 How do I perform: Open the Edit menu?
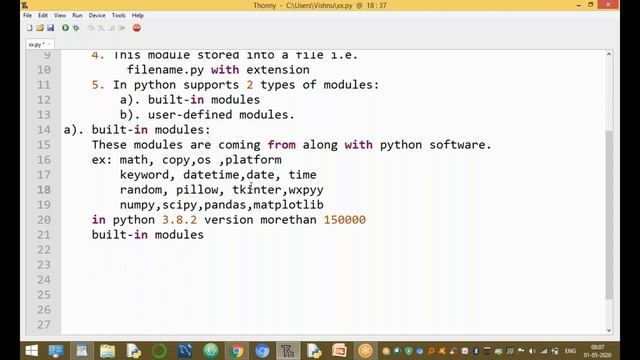[x=43, y=15]
